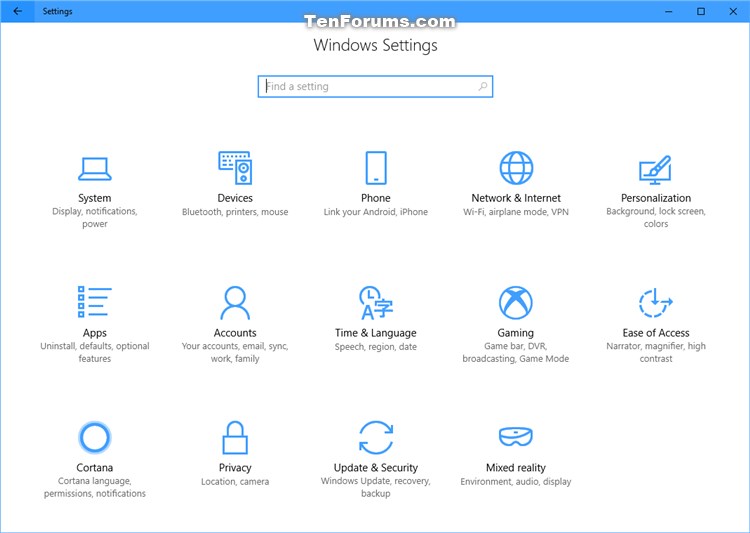750x533 pixels.
Task: Open the Devices keyboard and speaker icon
Action: coord(235,167)
